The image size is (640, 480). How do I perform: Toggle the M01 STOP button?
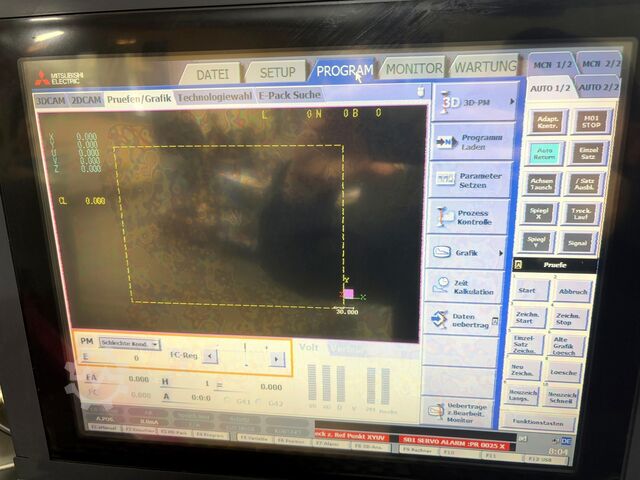(591, 121)
